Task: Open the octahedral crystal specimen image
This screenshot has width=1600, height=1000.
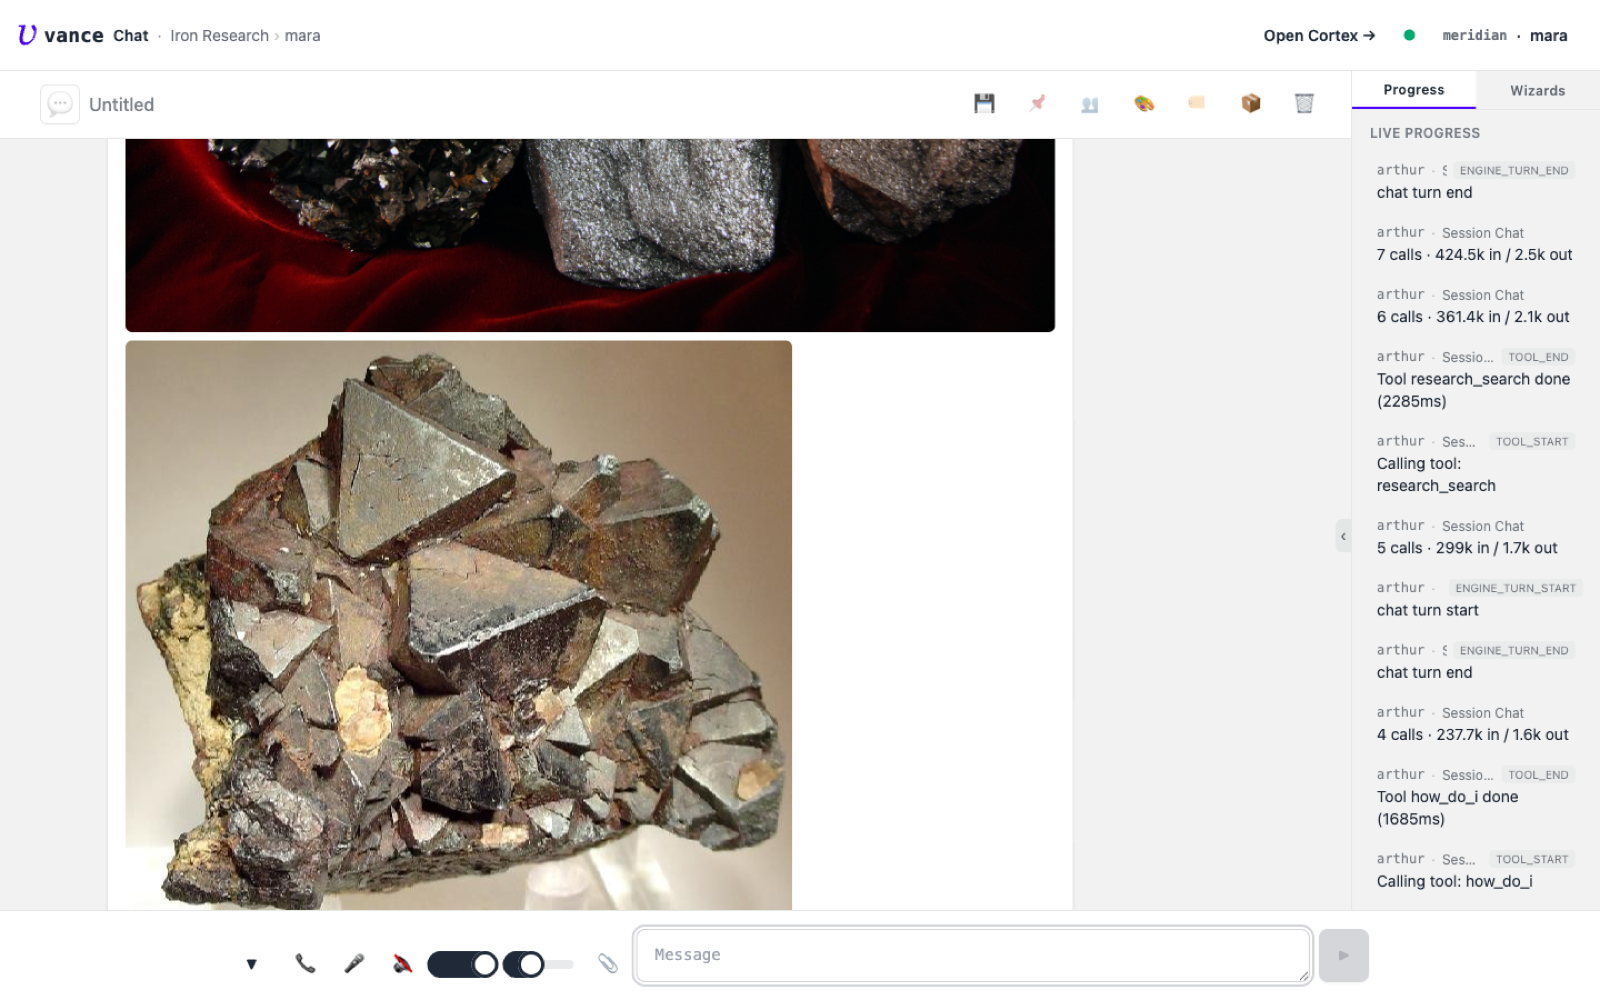Action: click(458, 625)
